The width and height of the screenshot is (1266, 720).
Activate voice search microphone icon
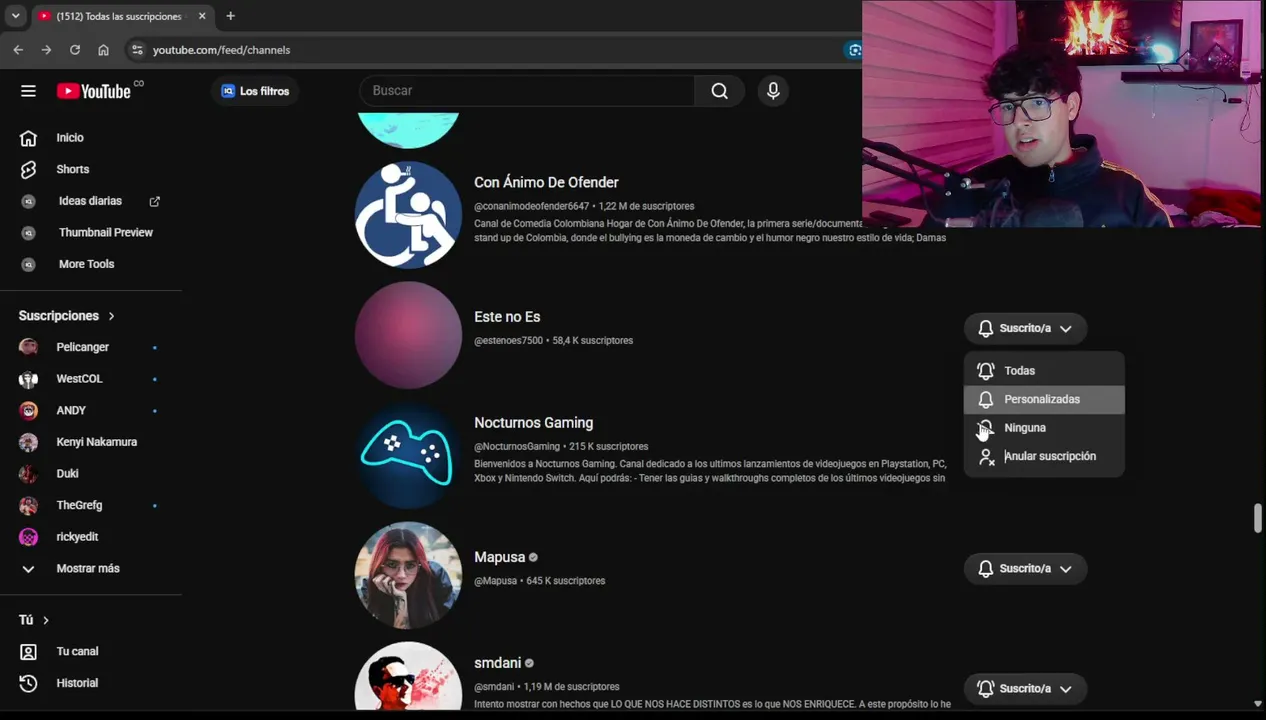click(773, 91)
